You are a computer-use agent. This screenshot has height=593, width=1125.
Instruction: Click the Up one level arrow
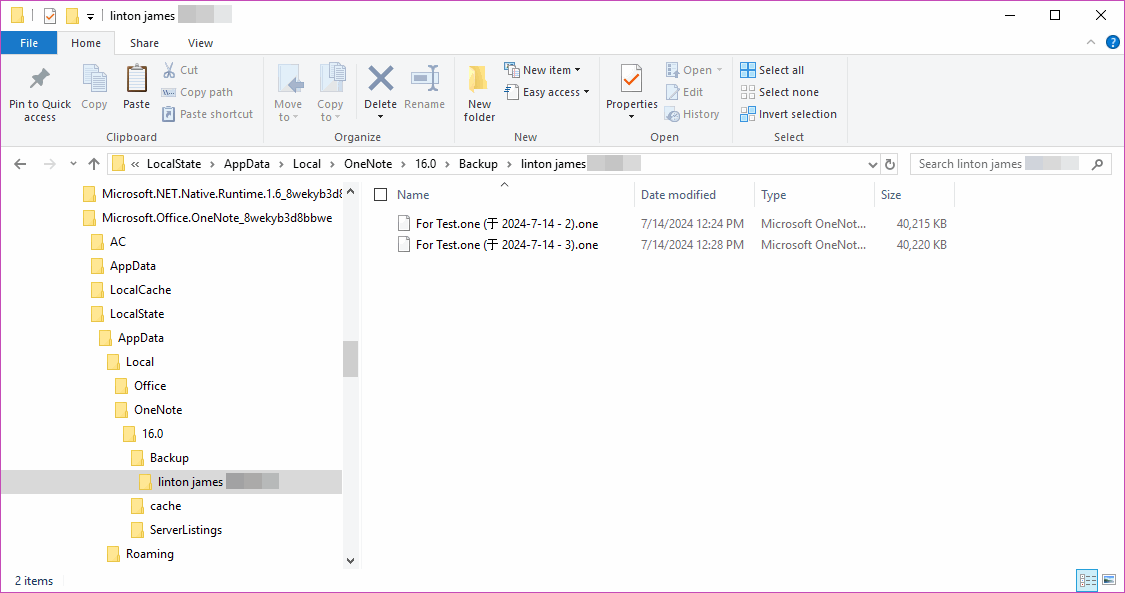coord(93,164)
